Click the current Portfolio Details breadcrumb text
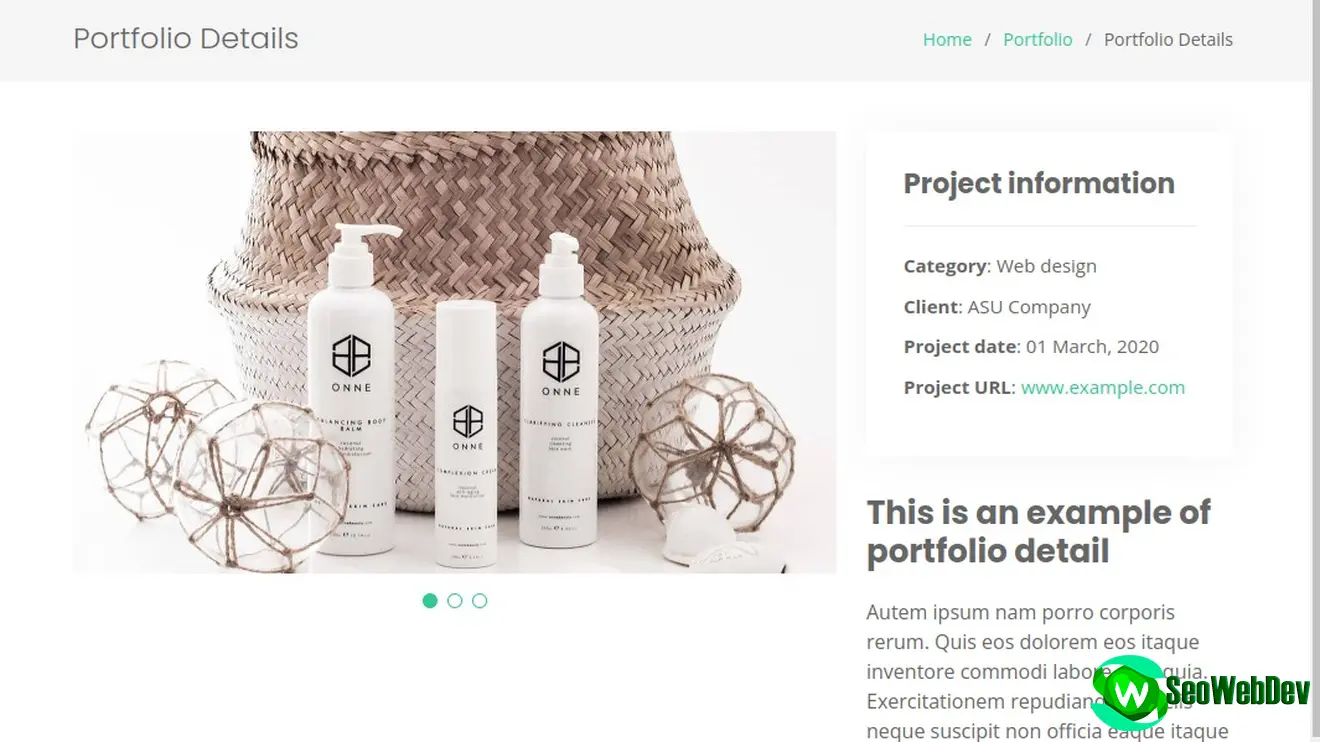 pos(1168,40)
